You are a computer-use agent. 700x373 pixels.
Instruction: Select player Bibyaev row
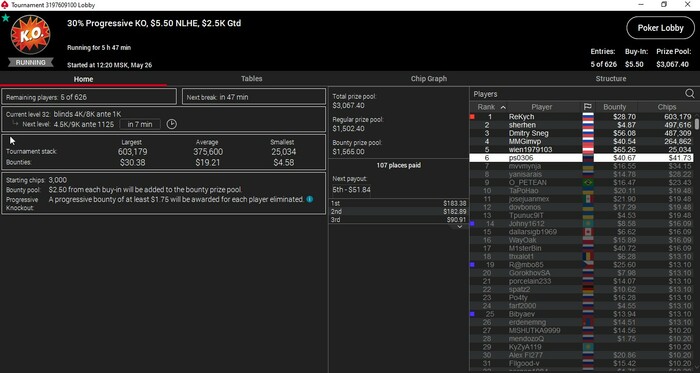click(582, 314)
